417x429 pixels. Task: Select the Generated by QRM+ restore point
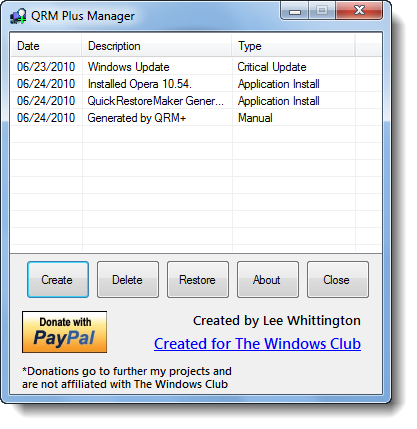[x=196, y=118]
